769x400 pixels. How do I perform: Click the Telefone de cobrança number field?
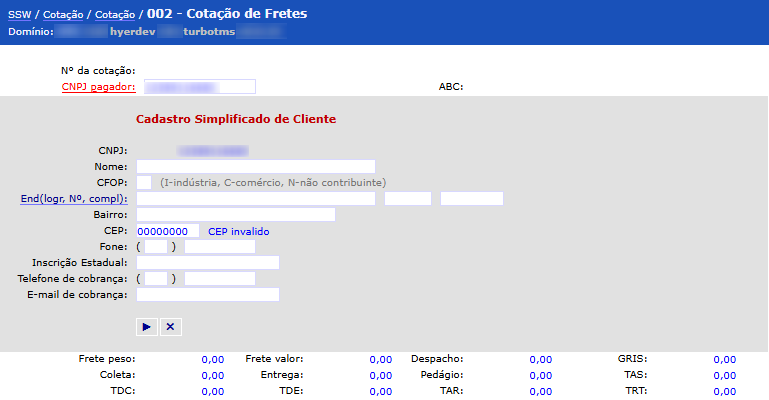[219, 279]
